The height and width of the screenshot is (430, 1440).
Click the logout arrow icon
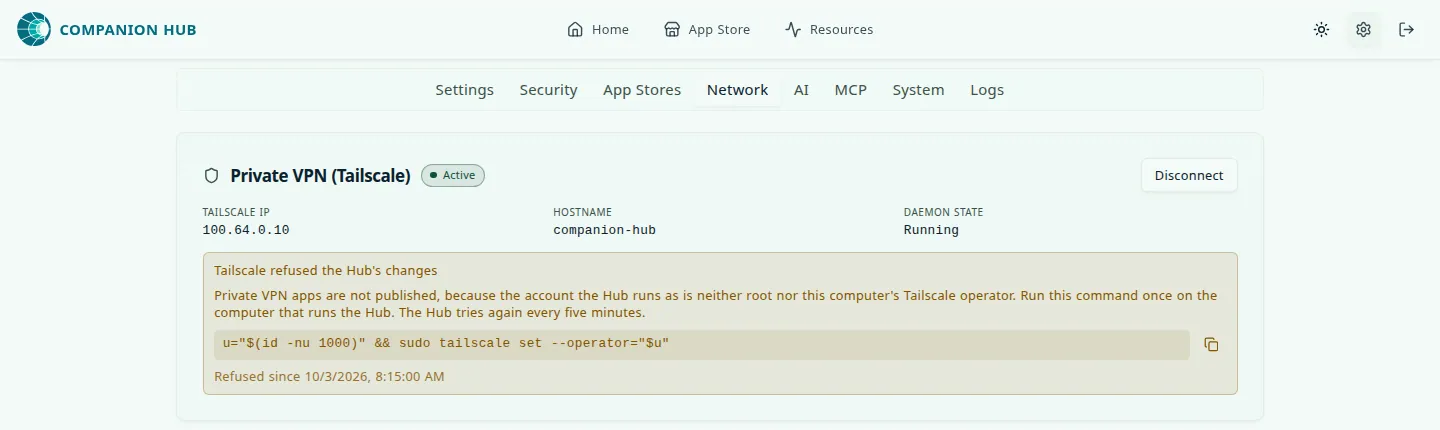[1406, 30]
